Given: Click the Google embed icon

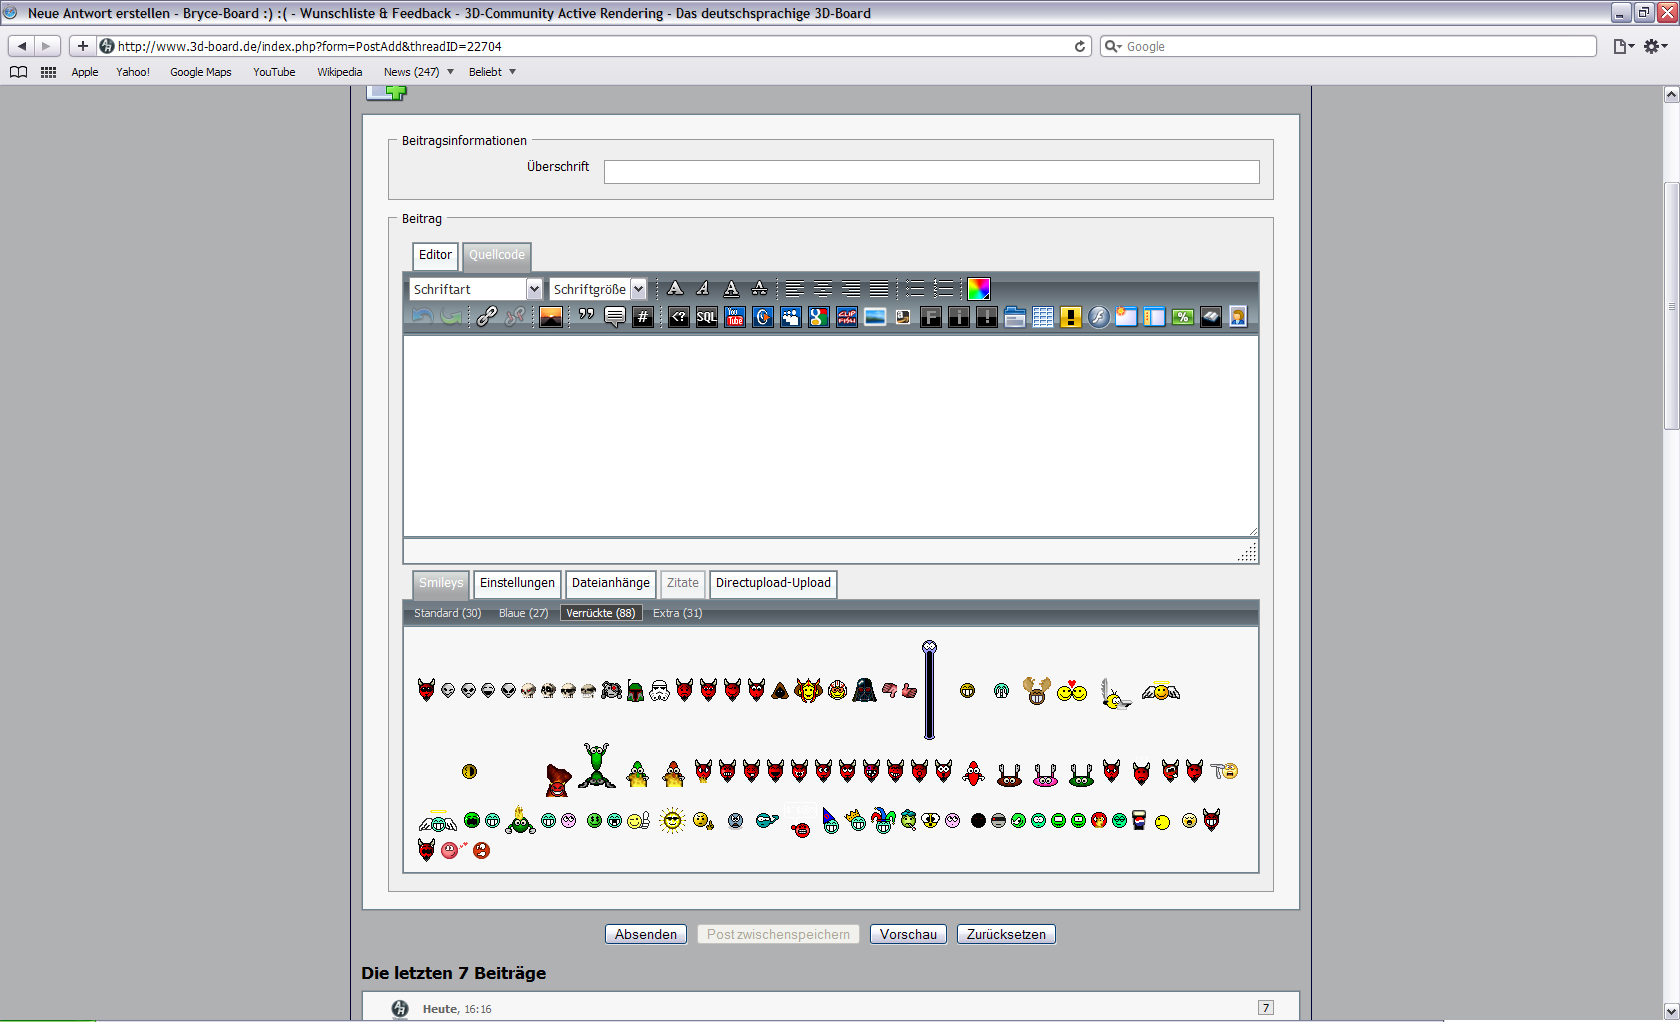Looking at the screenshot, I should tap(819, 317).
